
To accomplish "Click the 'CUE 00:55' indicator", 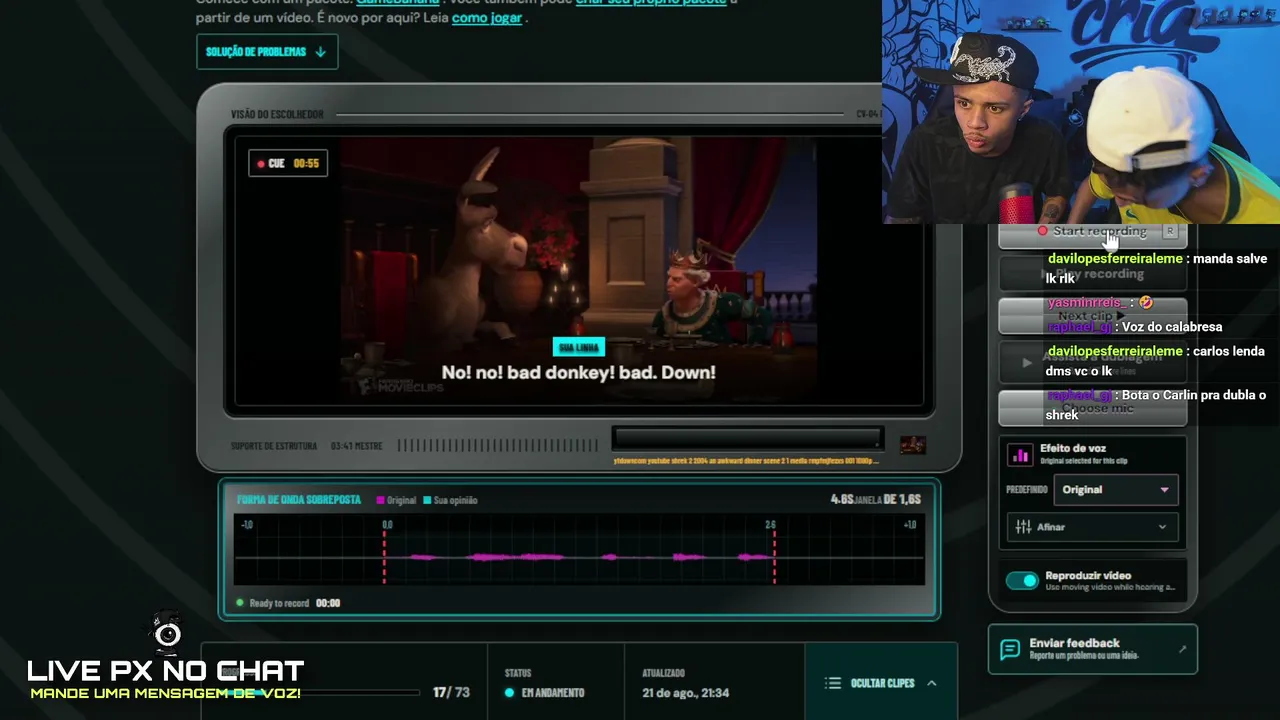I will tap(288, 163).
